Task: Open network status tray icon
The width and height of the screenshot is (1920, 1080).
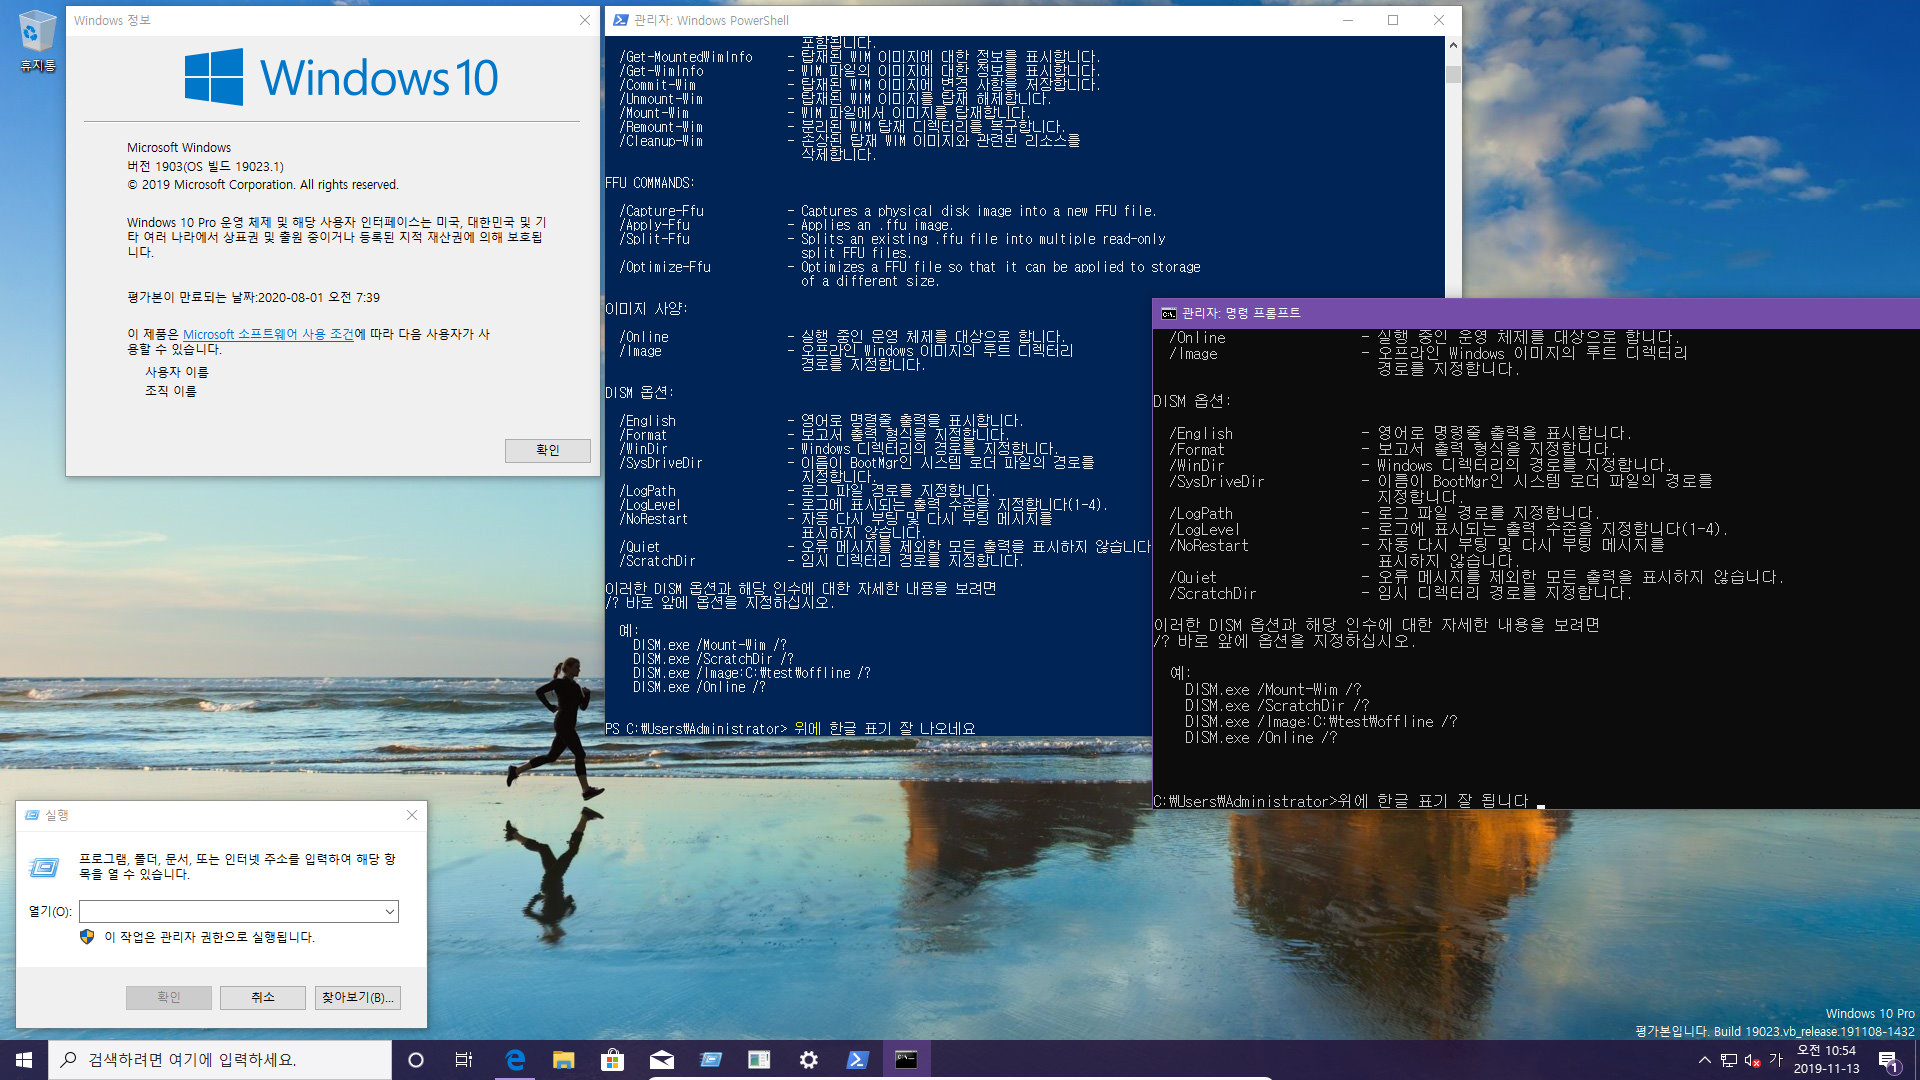Action: click(1728, 1060)
